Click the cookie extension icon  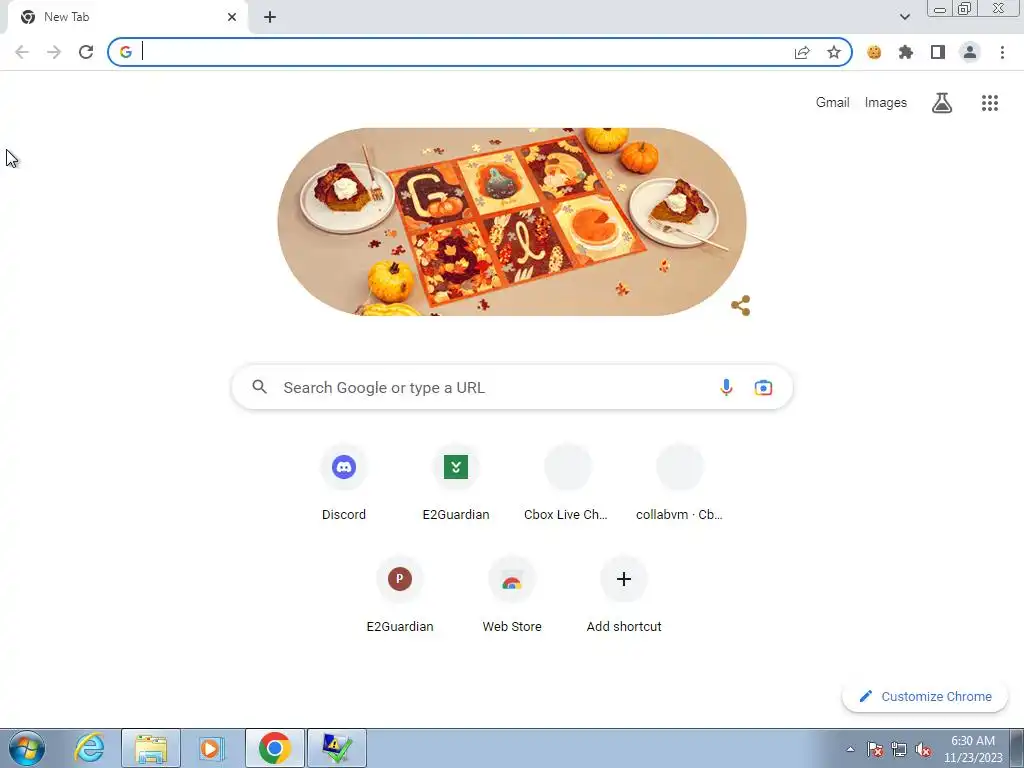[x=874, y=52]
